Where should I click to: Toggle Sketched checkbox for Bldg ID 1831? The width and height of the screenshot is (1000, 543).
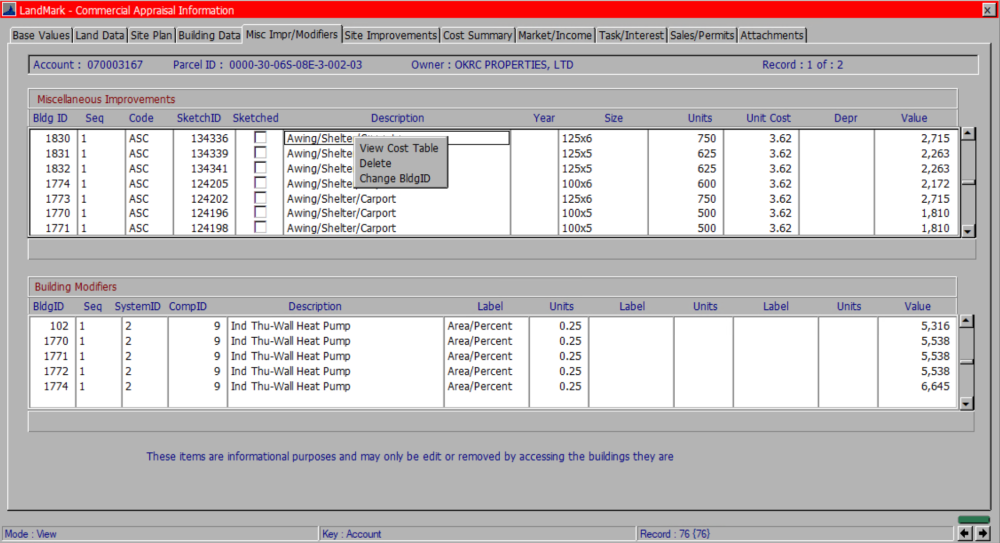click(260, 152)
